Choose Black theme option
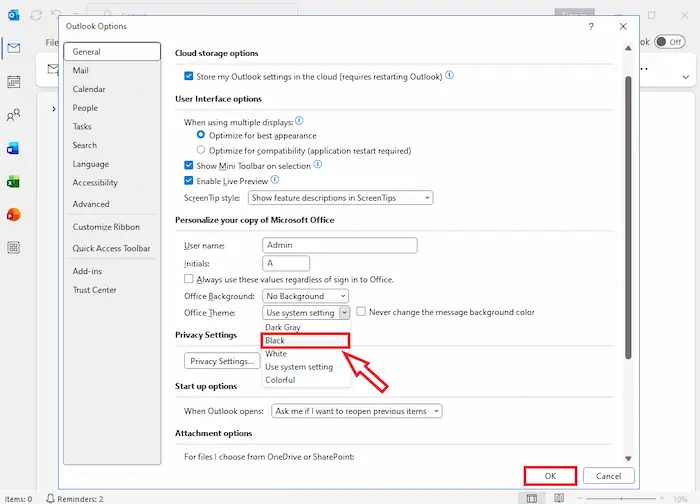 point(306,341)
